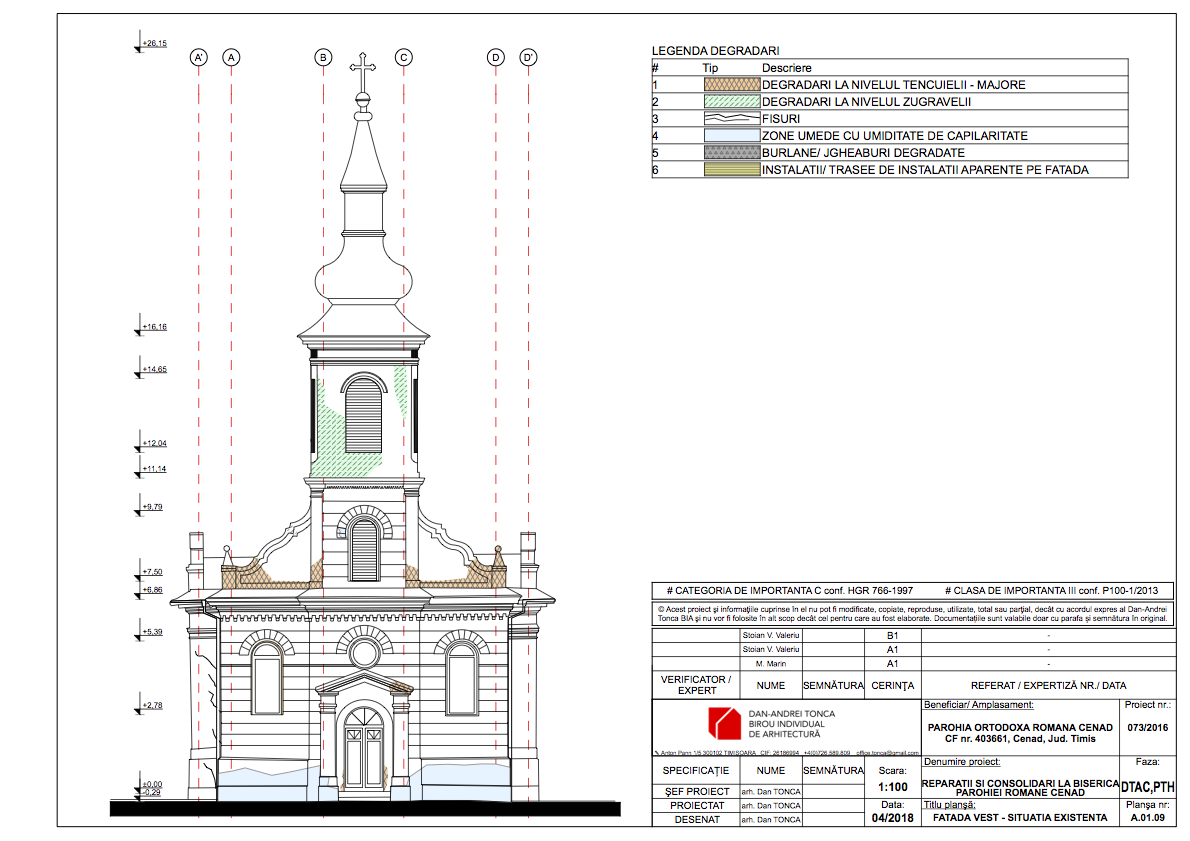Select the axis marker bubble B
This screenshot has height=841, width=1190.
(323, 58)
